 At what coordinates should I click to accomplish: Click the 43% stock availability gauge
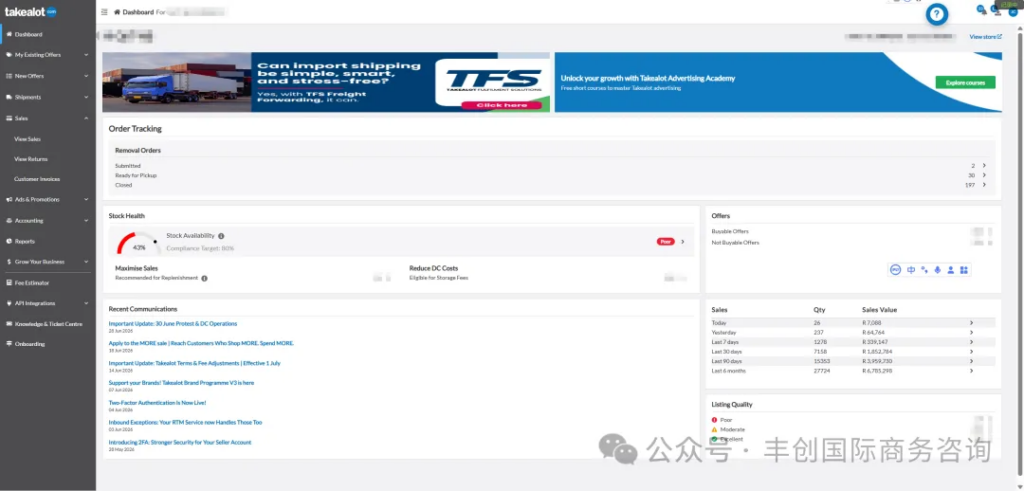coord(138,244)
